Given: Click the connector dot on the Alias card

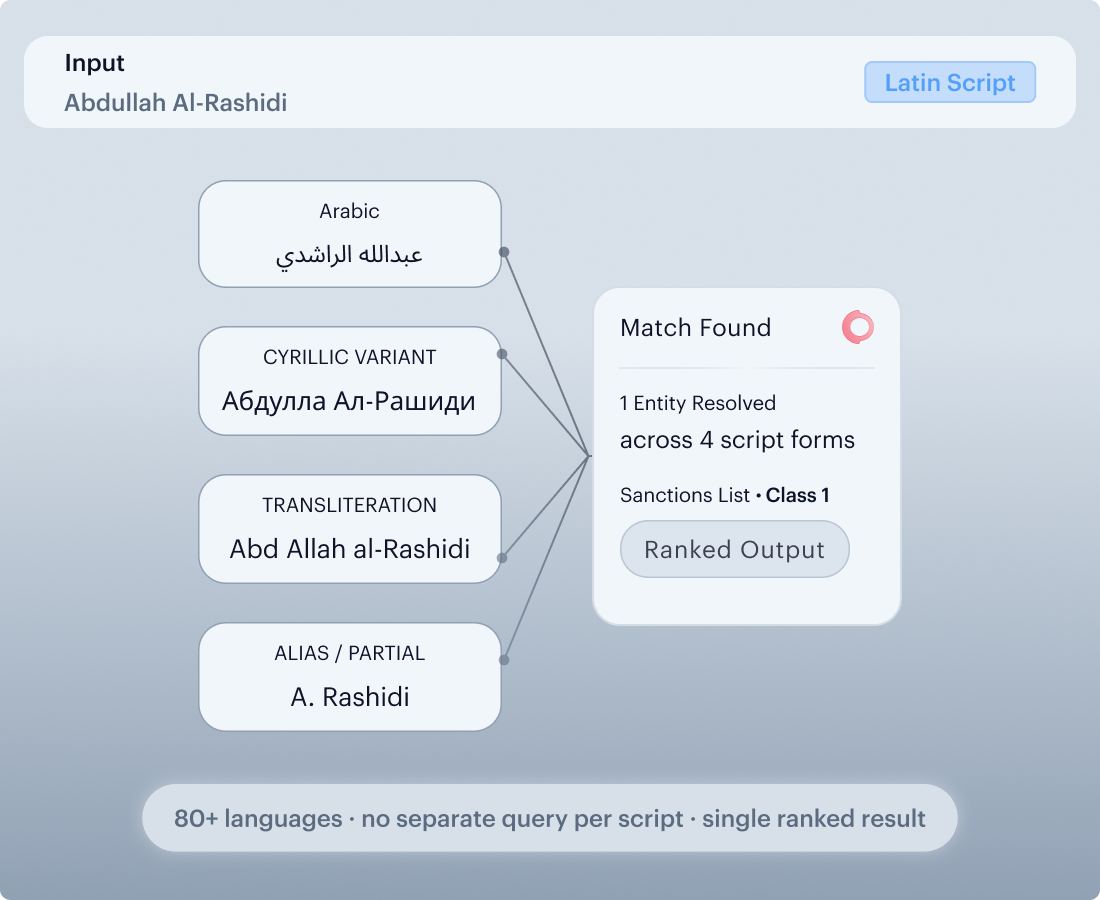Looking at the screenshot, I should tap(504, 659).
